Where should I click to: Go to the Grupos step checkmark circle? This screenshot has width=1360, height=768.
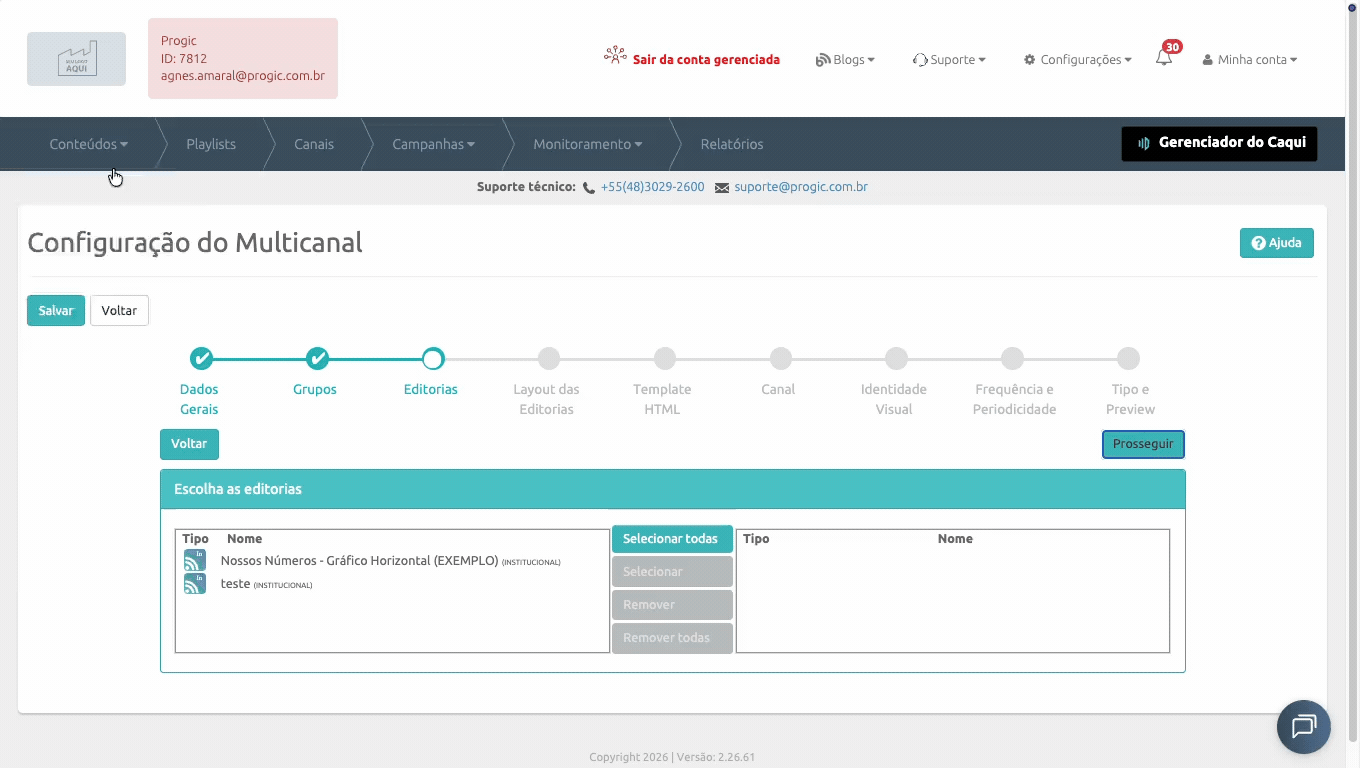coord(317,358)
